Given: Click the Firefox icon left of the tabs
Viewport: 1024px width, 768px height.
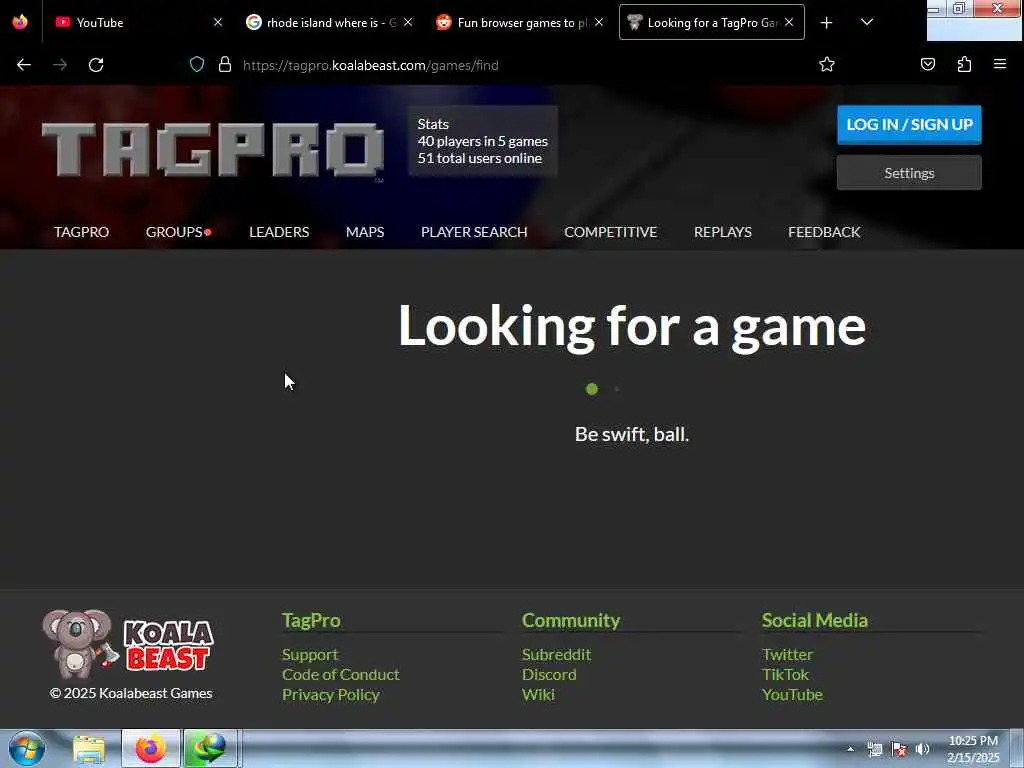Looking at the screenshot, I should [x=20, y=22].
